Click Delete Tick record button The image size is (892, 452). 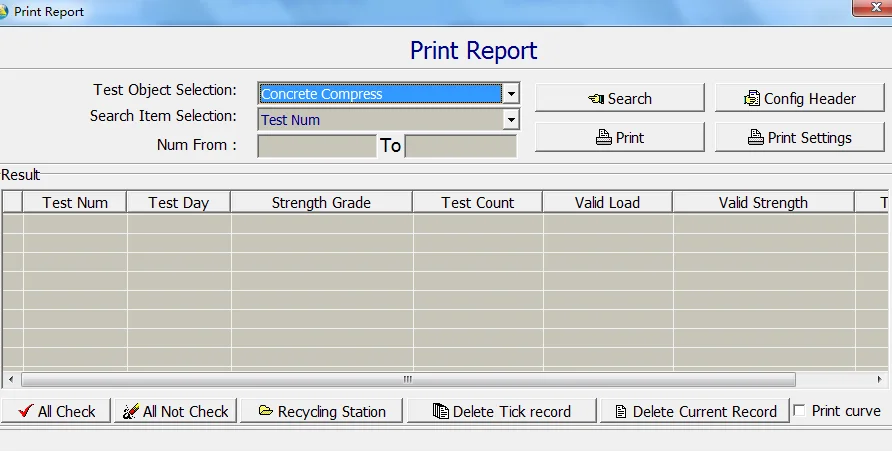[x=502, y=411]
